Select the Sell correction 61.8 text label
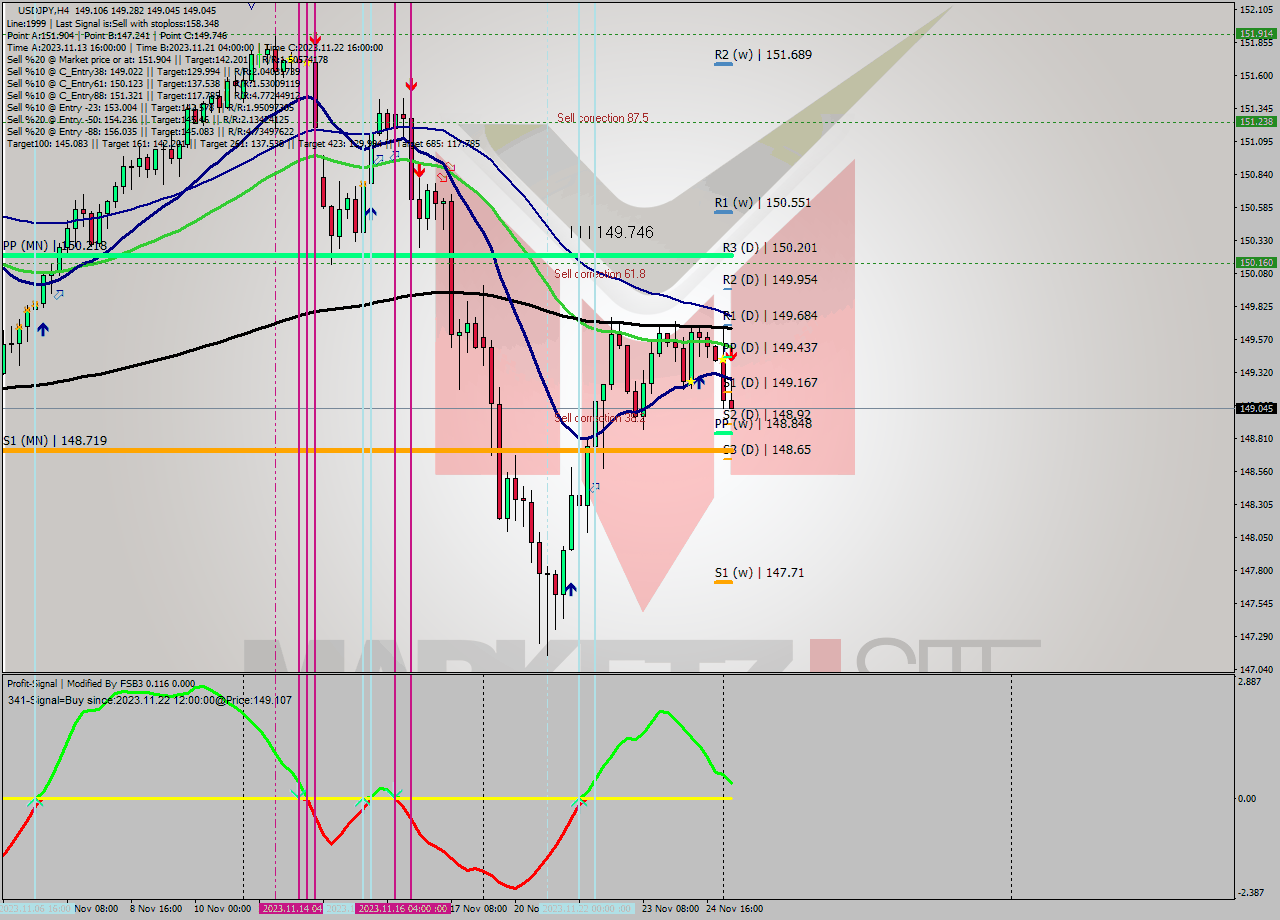1280x920 pixels. [600, 273]
